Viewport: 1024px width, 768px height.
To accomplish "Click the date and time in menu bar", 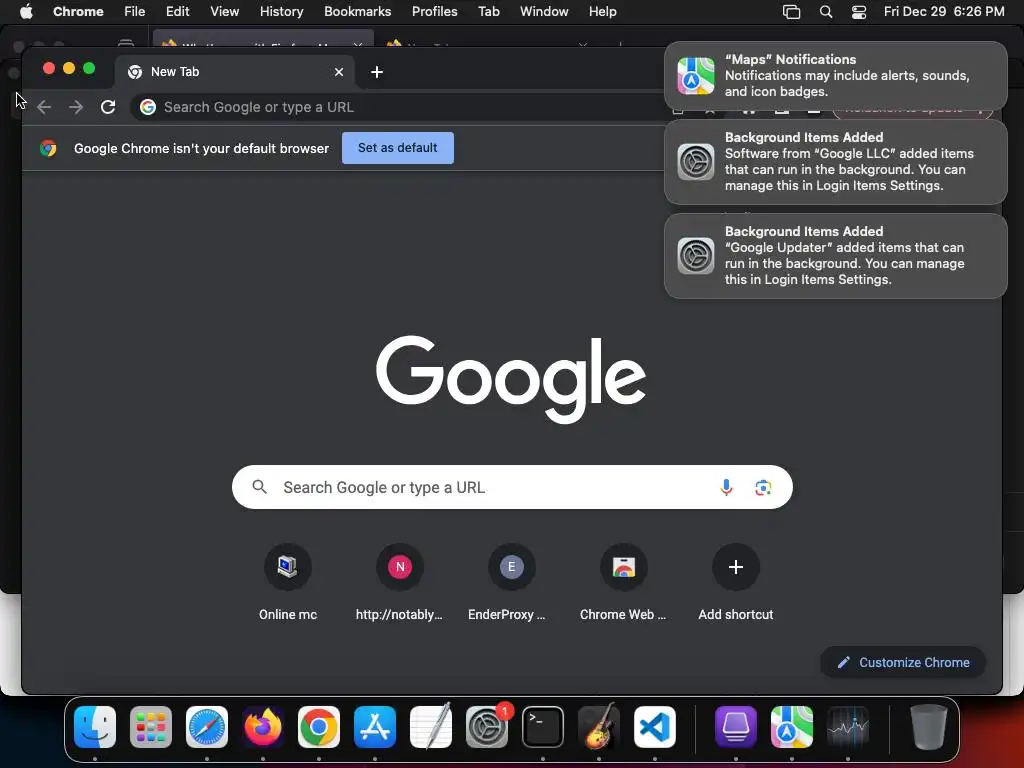I will (x=944, y=12).
